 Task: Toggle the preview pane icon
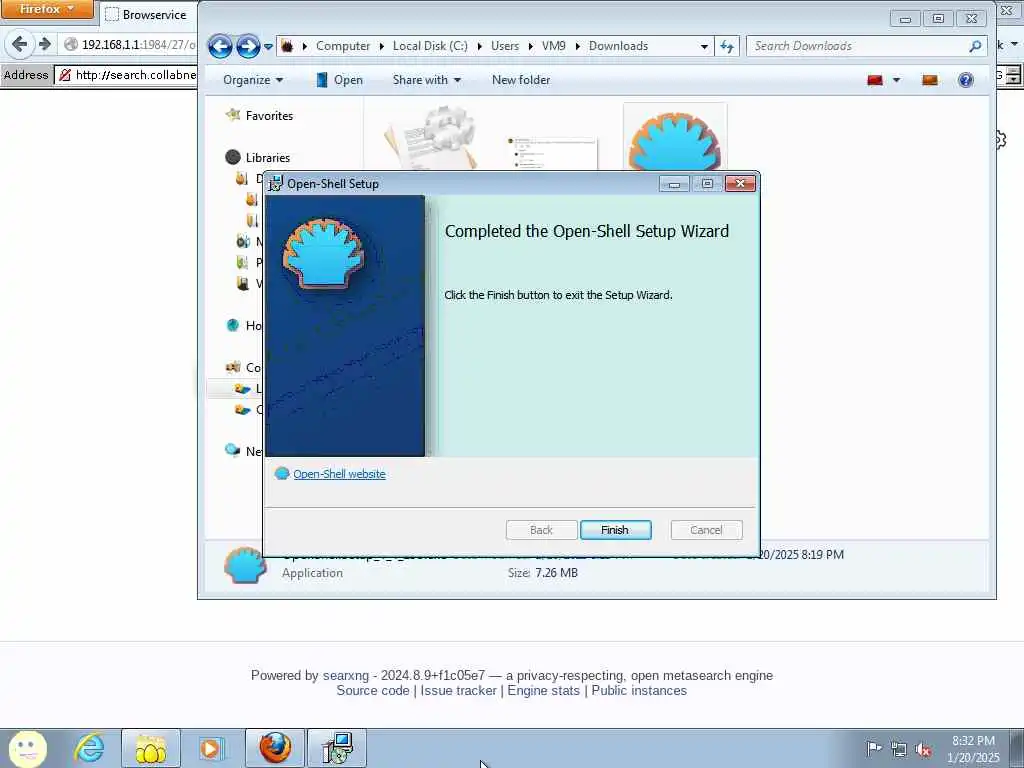click(x=929, y=80)
